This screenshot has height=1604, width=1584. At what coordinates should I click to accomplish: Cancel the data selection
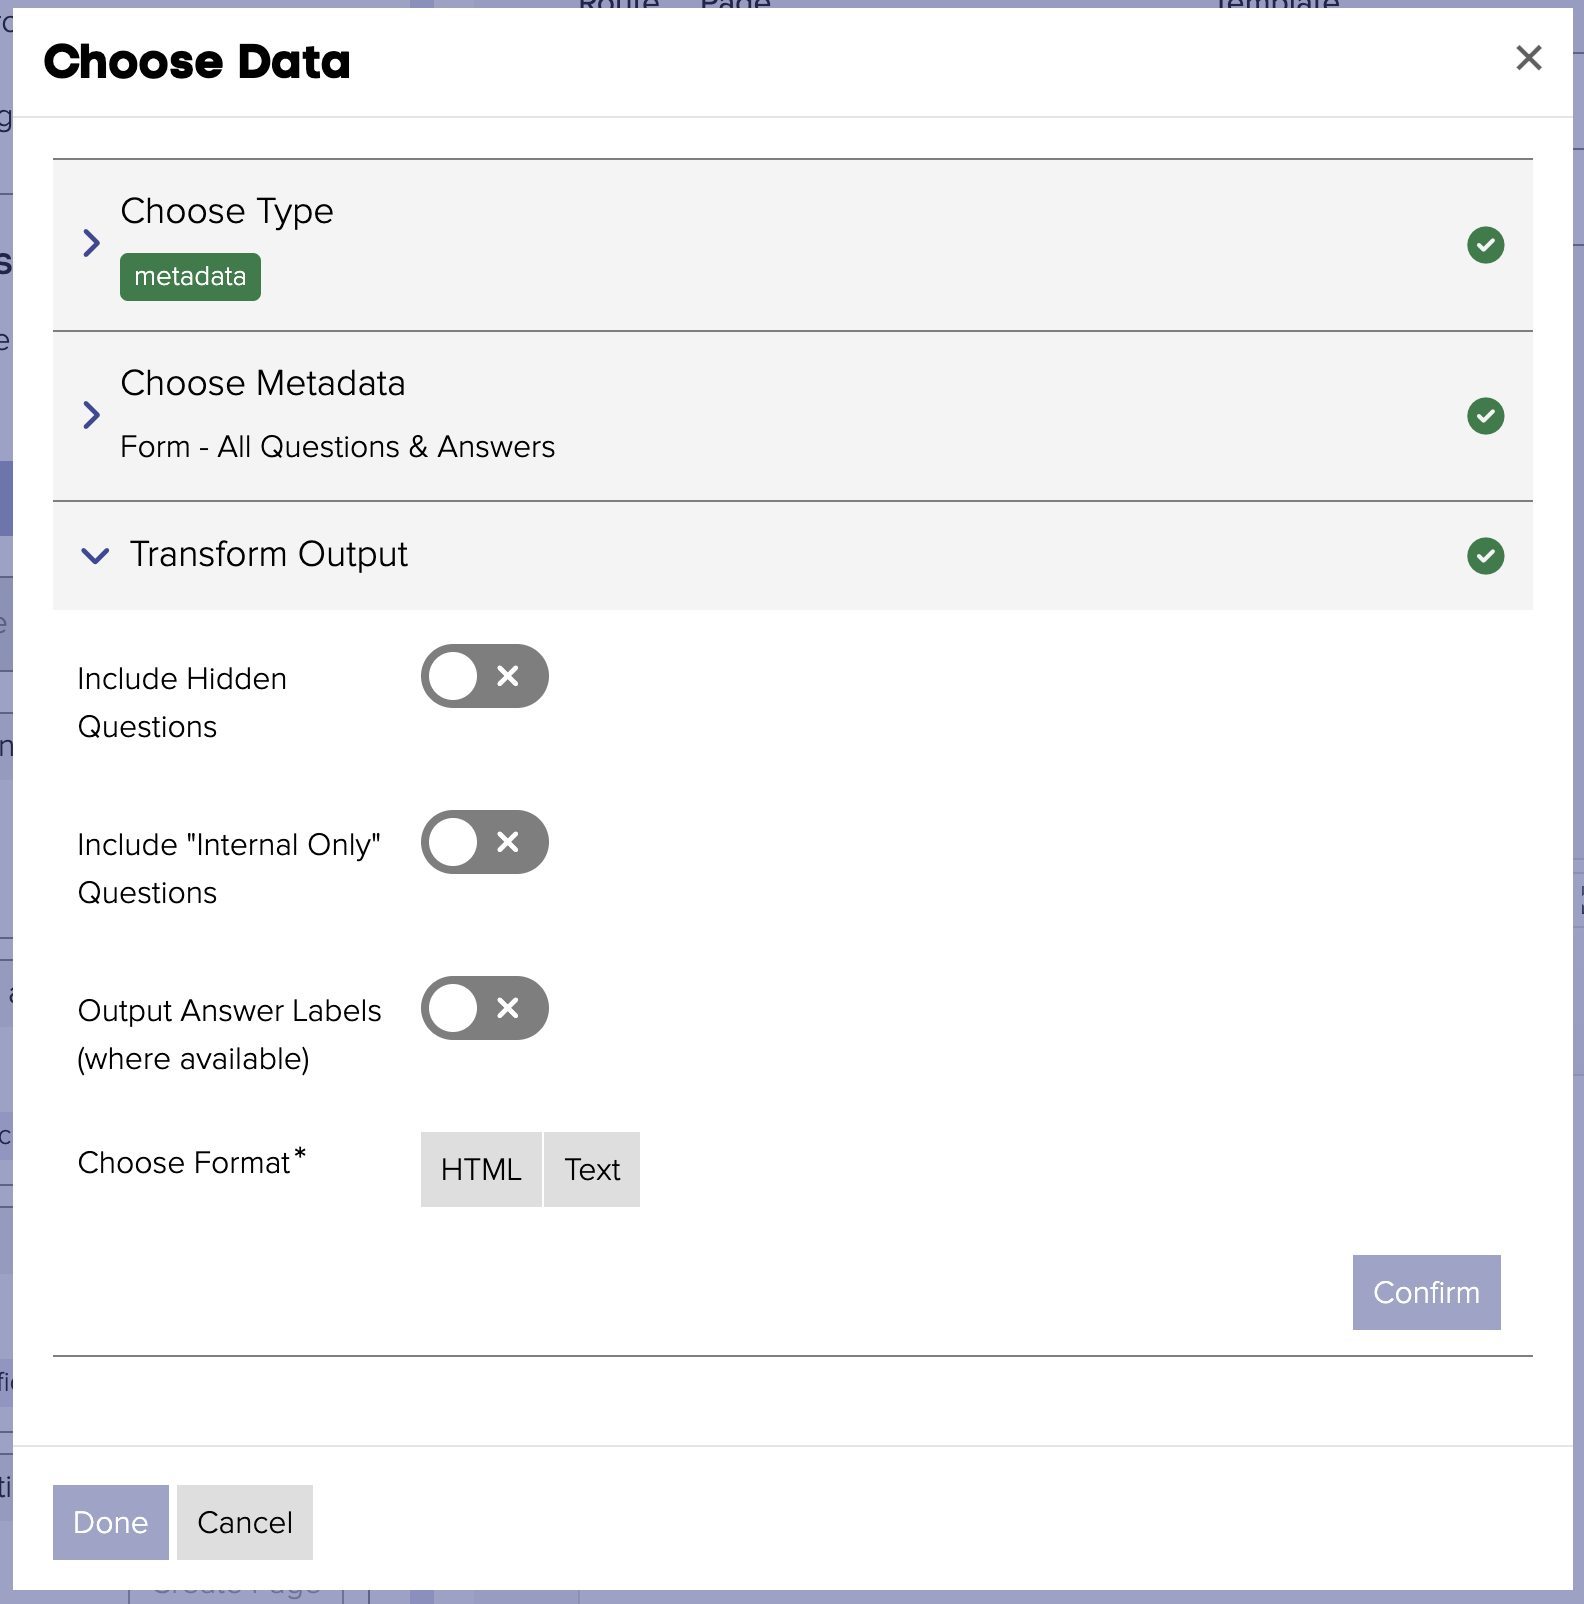(245, 1522)
